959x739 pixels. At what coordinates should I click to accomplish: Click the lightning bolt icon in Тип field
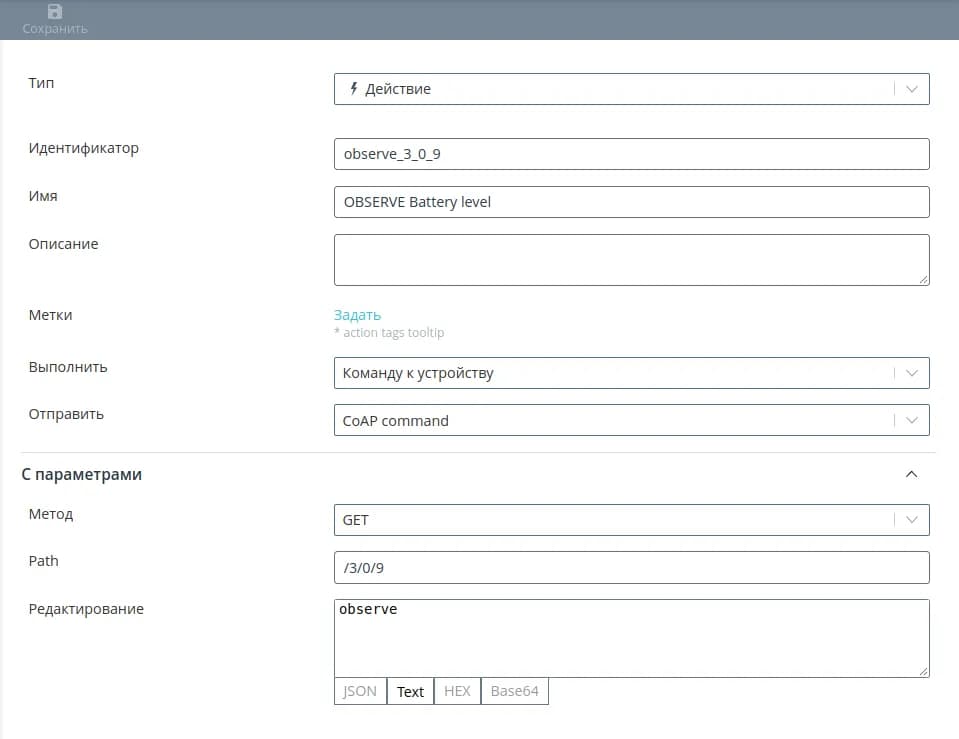coord(353,89)
